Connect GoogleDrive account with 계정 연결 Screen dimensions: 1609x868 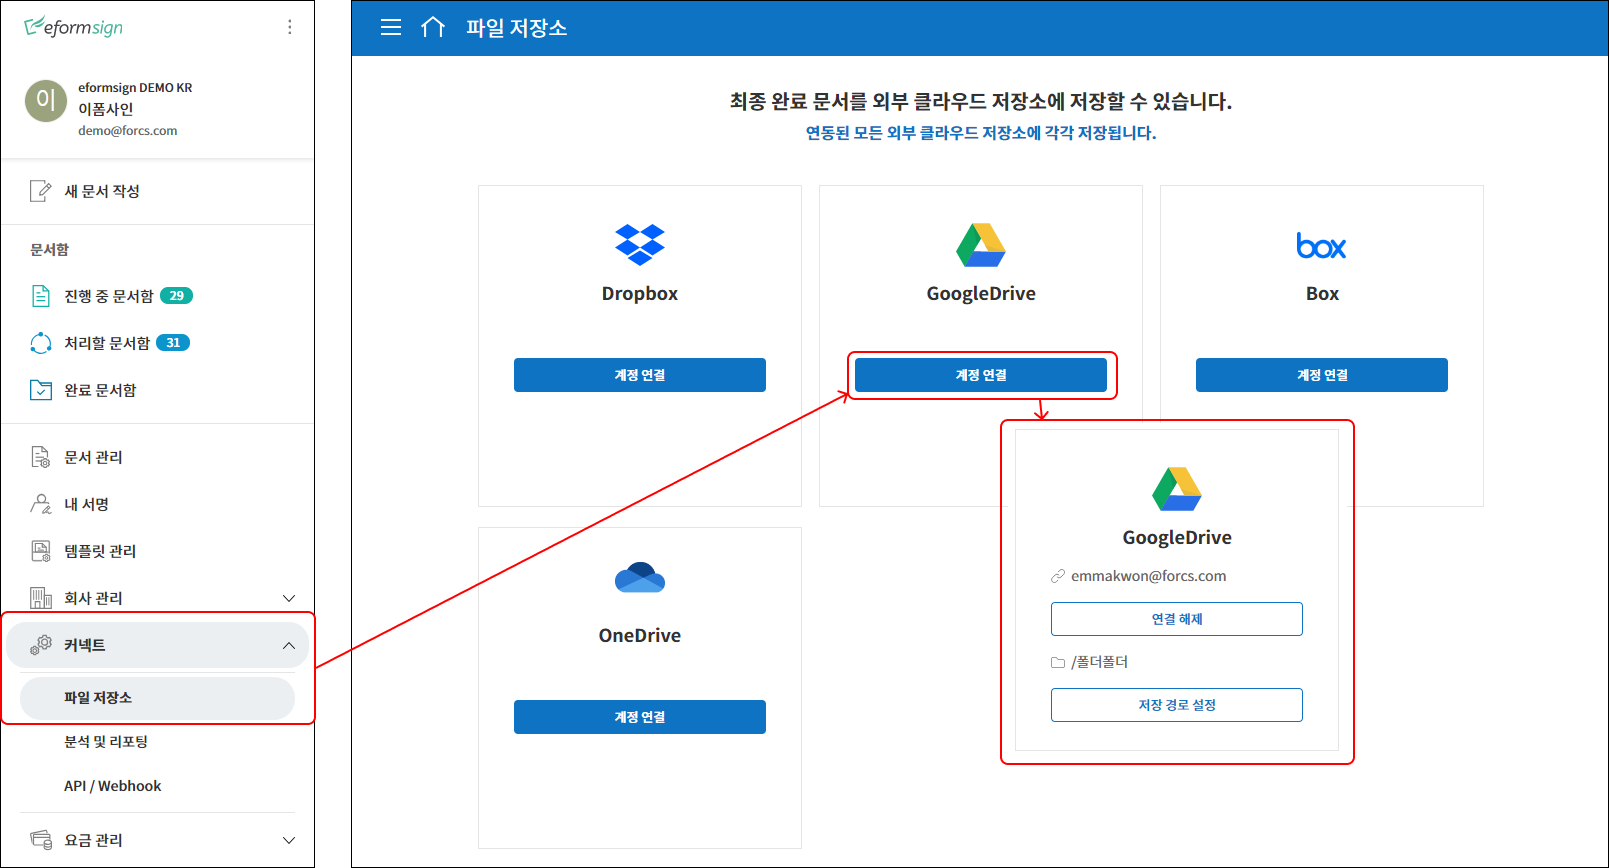[x=981, y=375]
